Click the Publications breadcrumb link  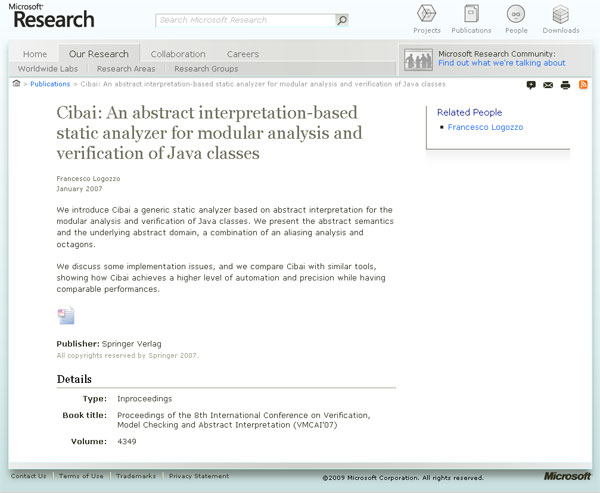click(x=50, y=84)
